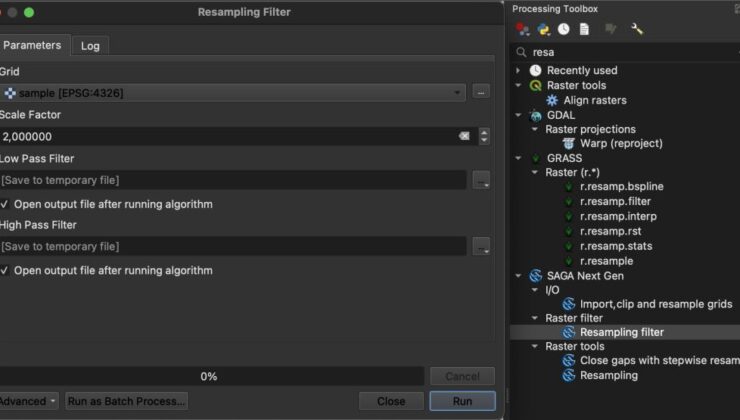The width and height of the screenshot is (740, 420).
Task: Open the Advanced options dropdown
Action: click(x=28, y=401)
